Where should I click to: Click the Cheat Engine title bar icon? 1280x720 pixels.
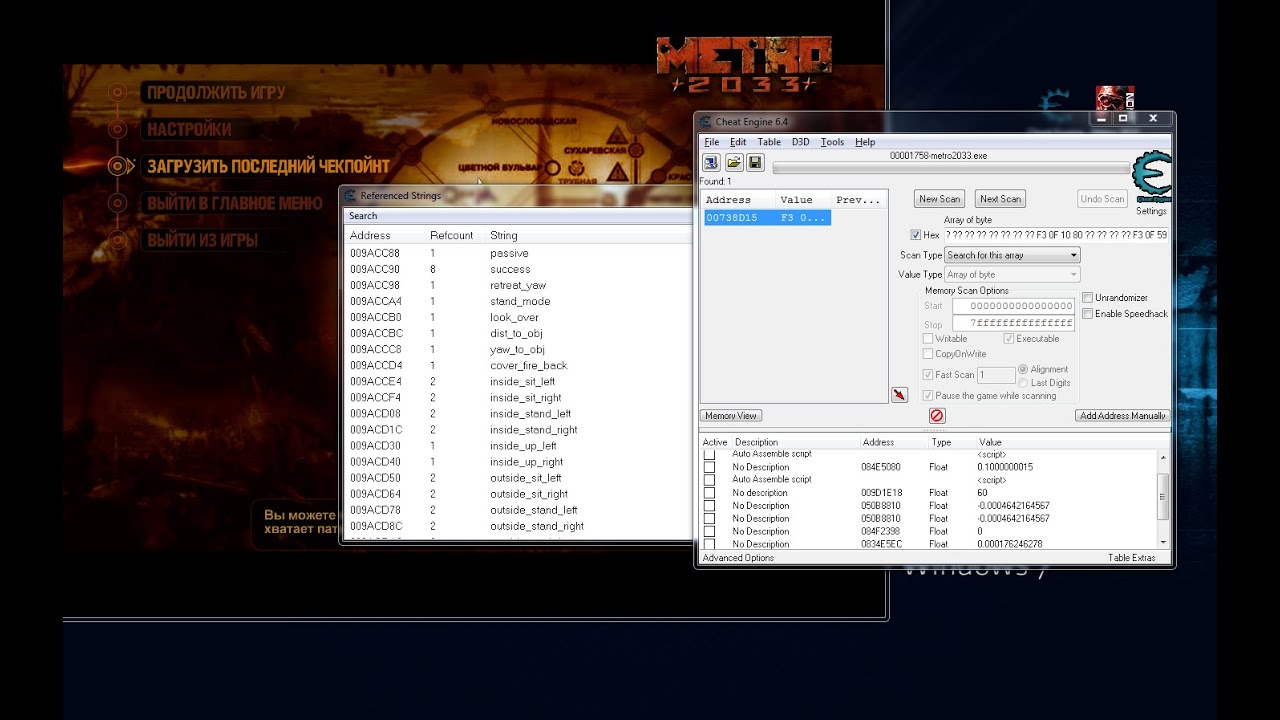(x=706, y=121)
